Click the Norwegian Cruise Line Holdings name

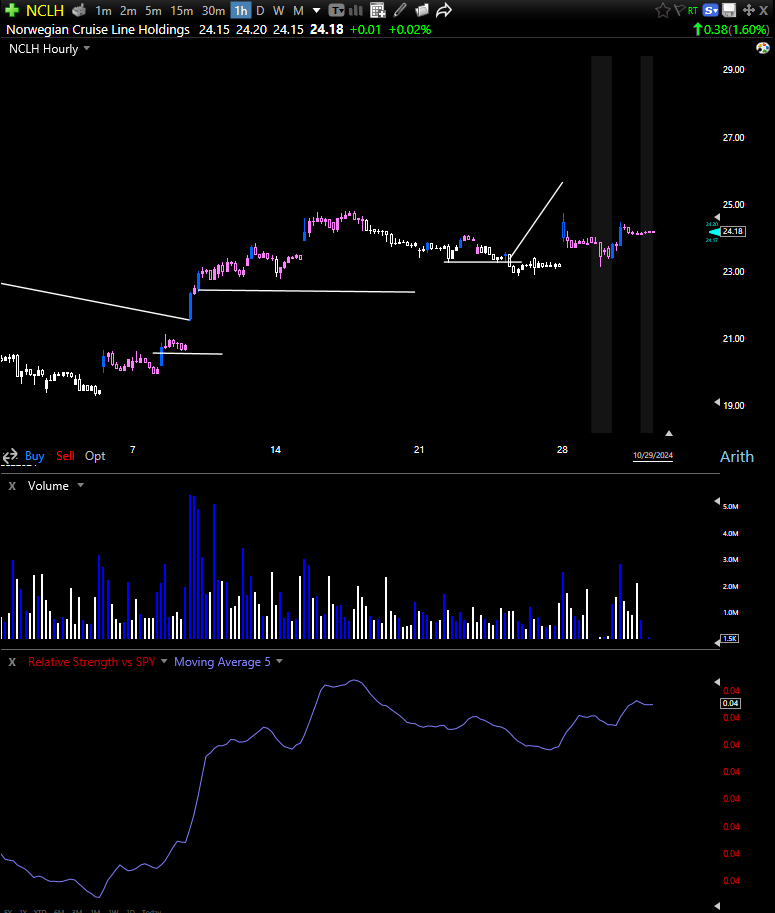[x=98, y=30]
